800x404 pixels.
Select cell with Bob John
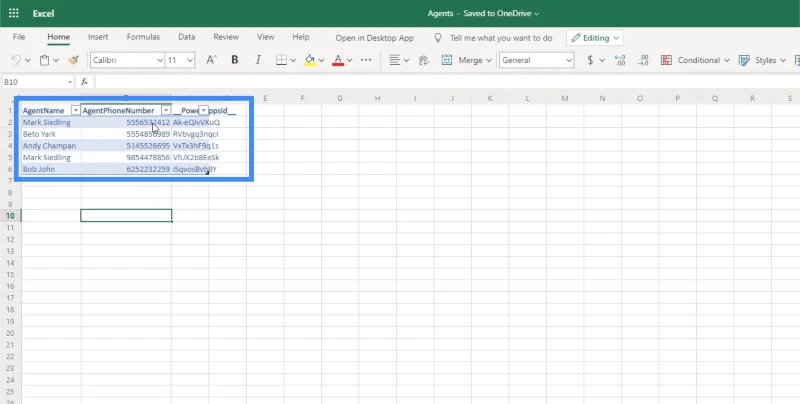point(51,169)
